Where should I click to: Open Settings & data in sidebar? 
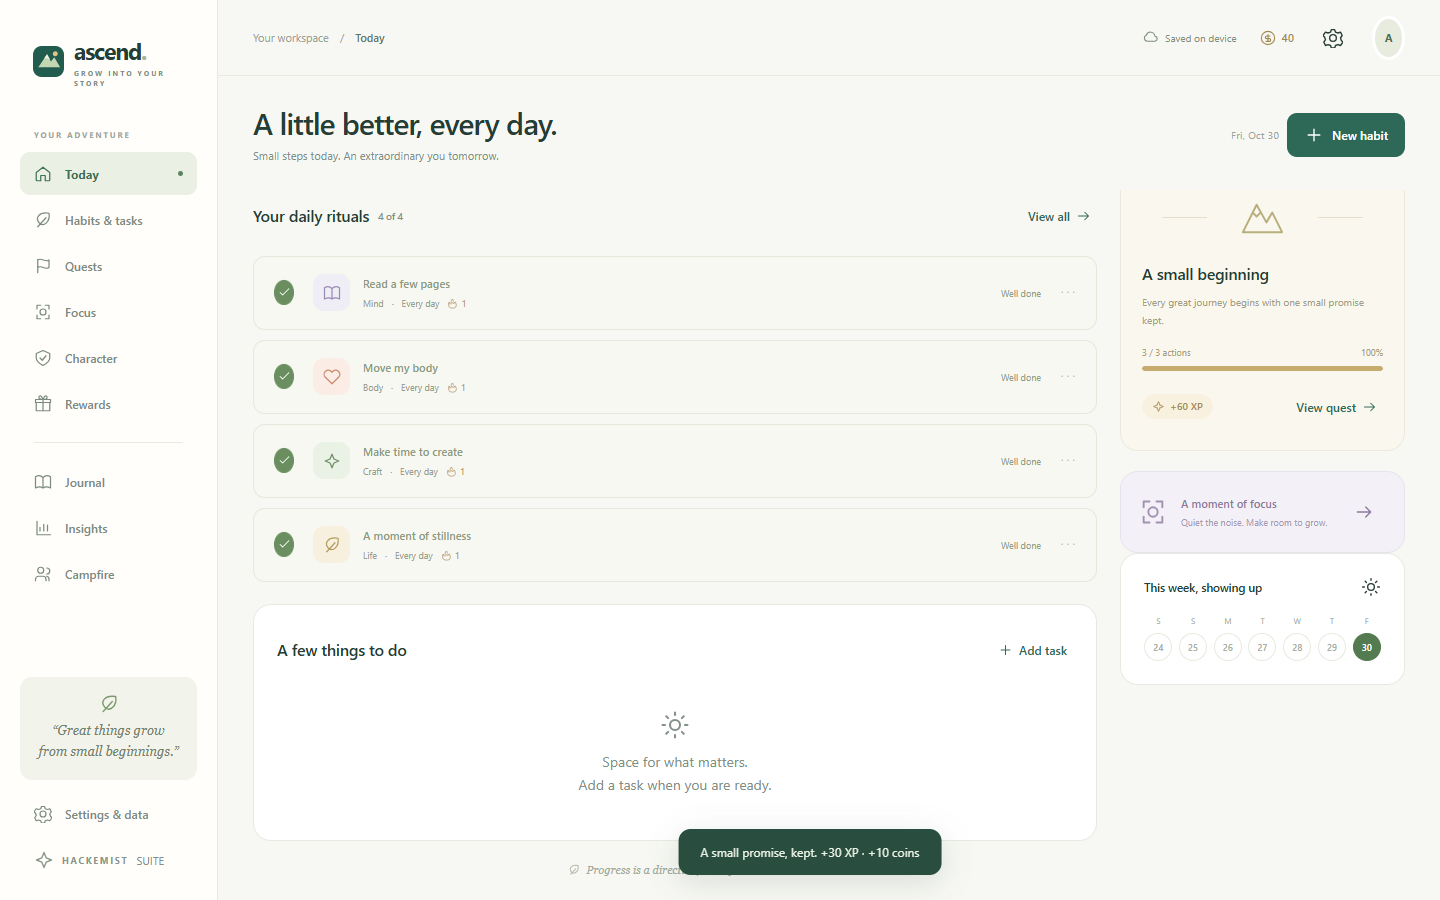(x=108, y=814)
